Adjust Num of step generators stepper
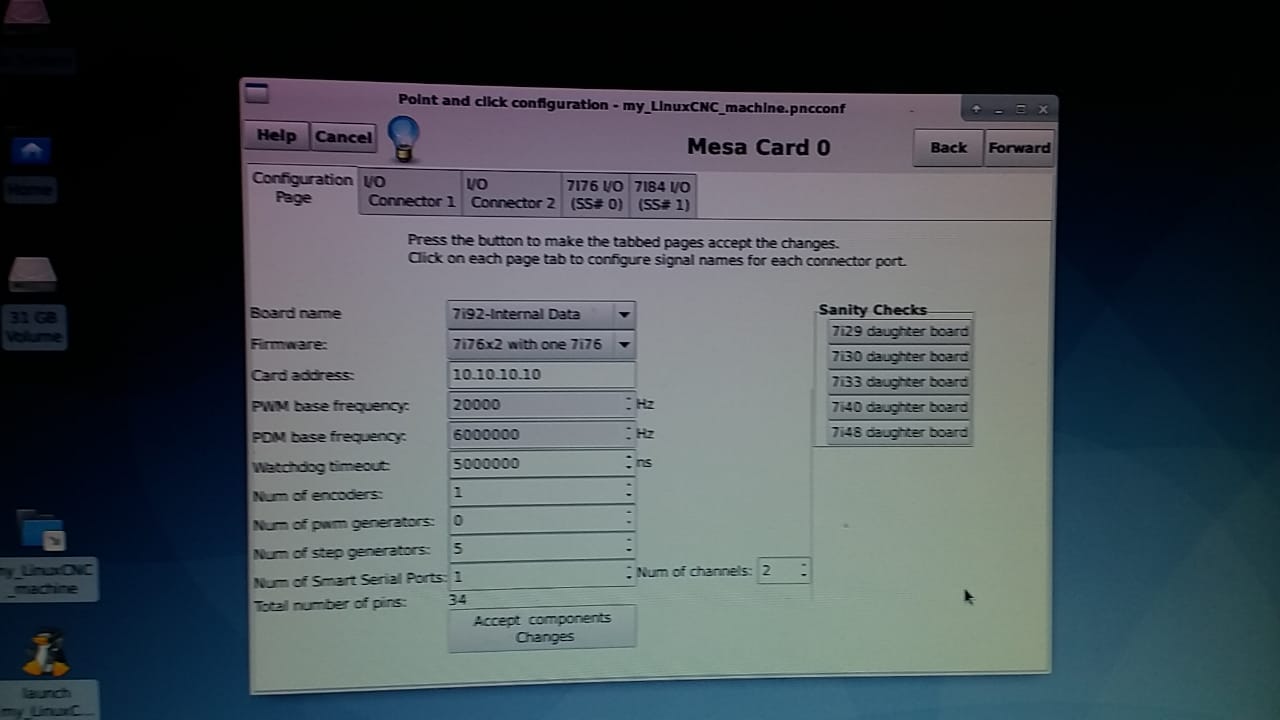The image size is (1280, 720). (x=629, y=548)
